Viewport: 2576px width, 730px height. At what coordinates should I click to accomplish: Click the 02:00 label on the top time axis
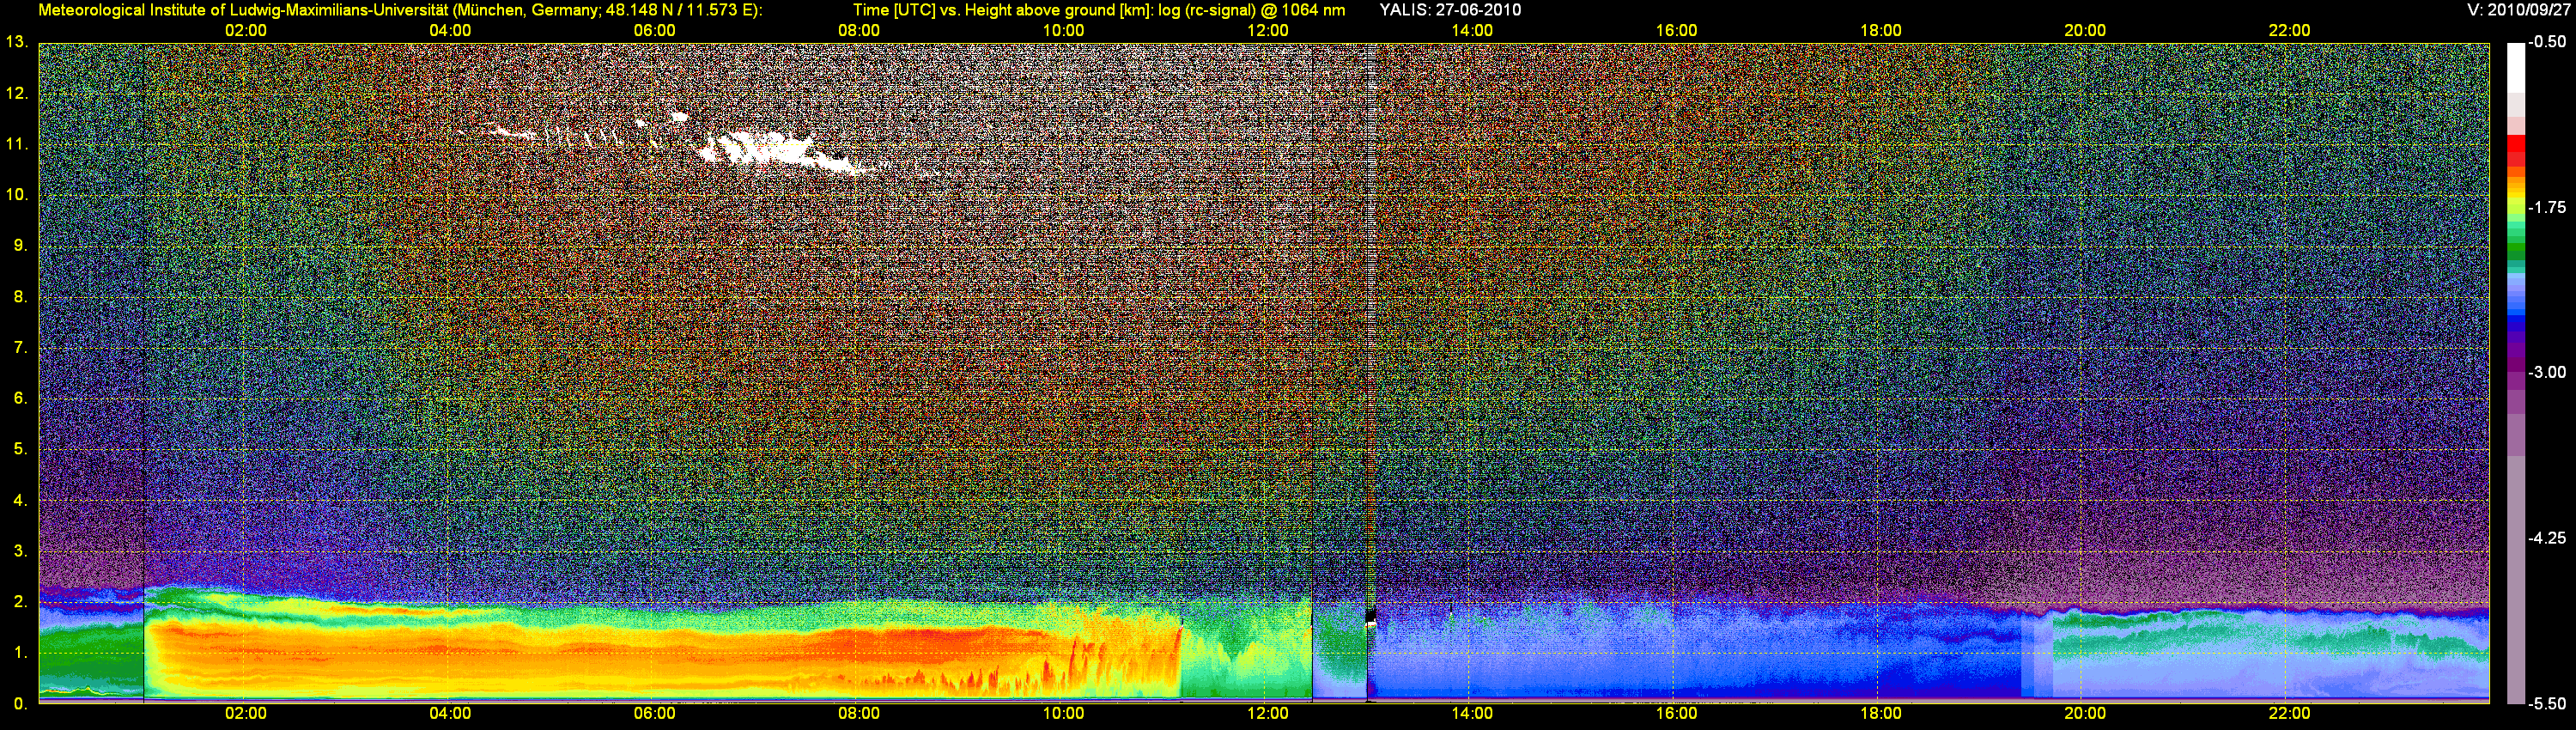click(246, 31)
